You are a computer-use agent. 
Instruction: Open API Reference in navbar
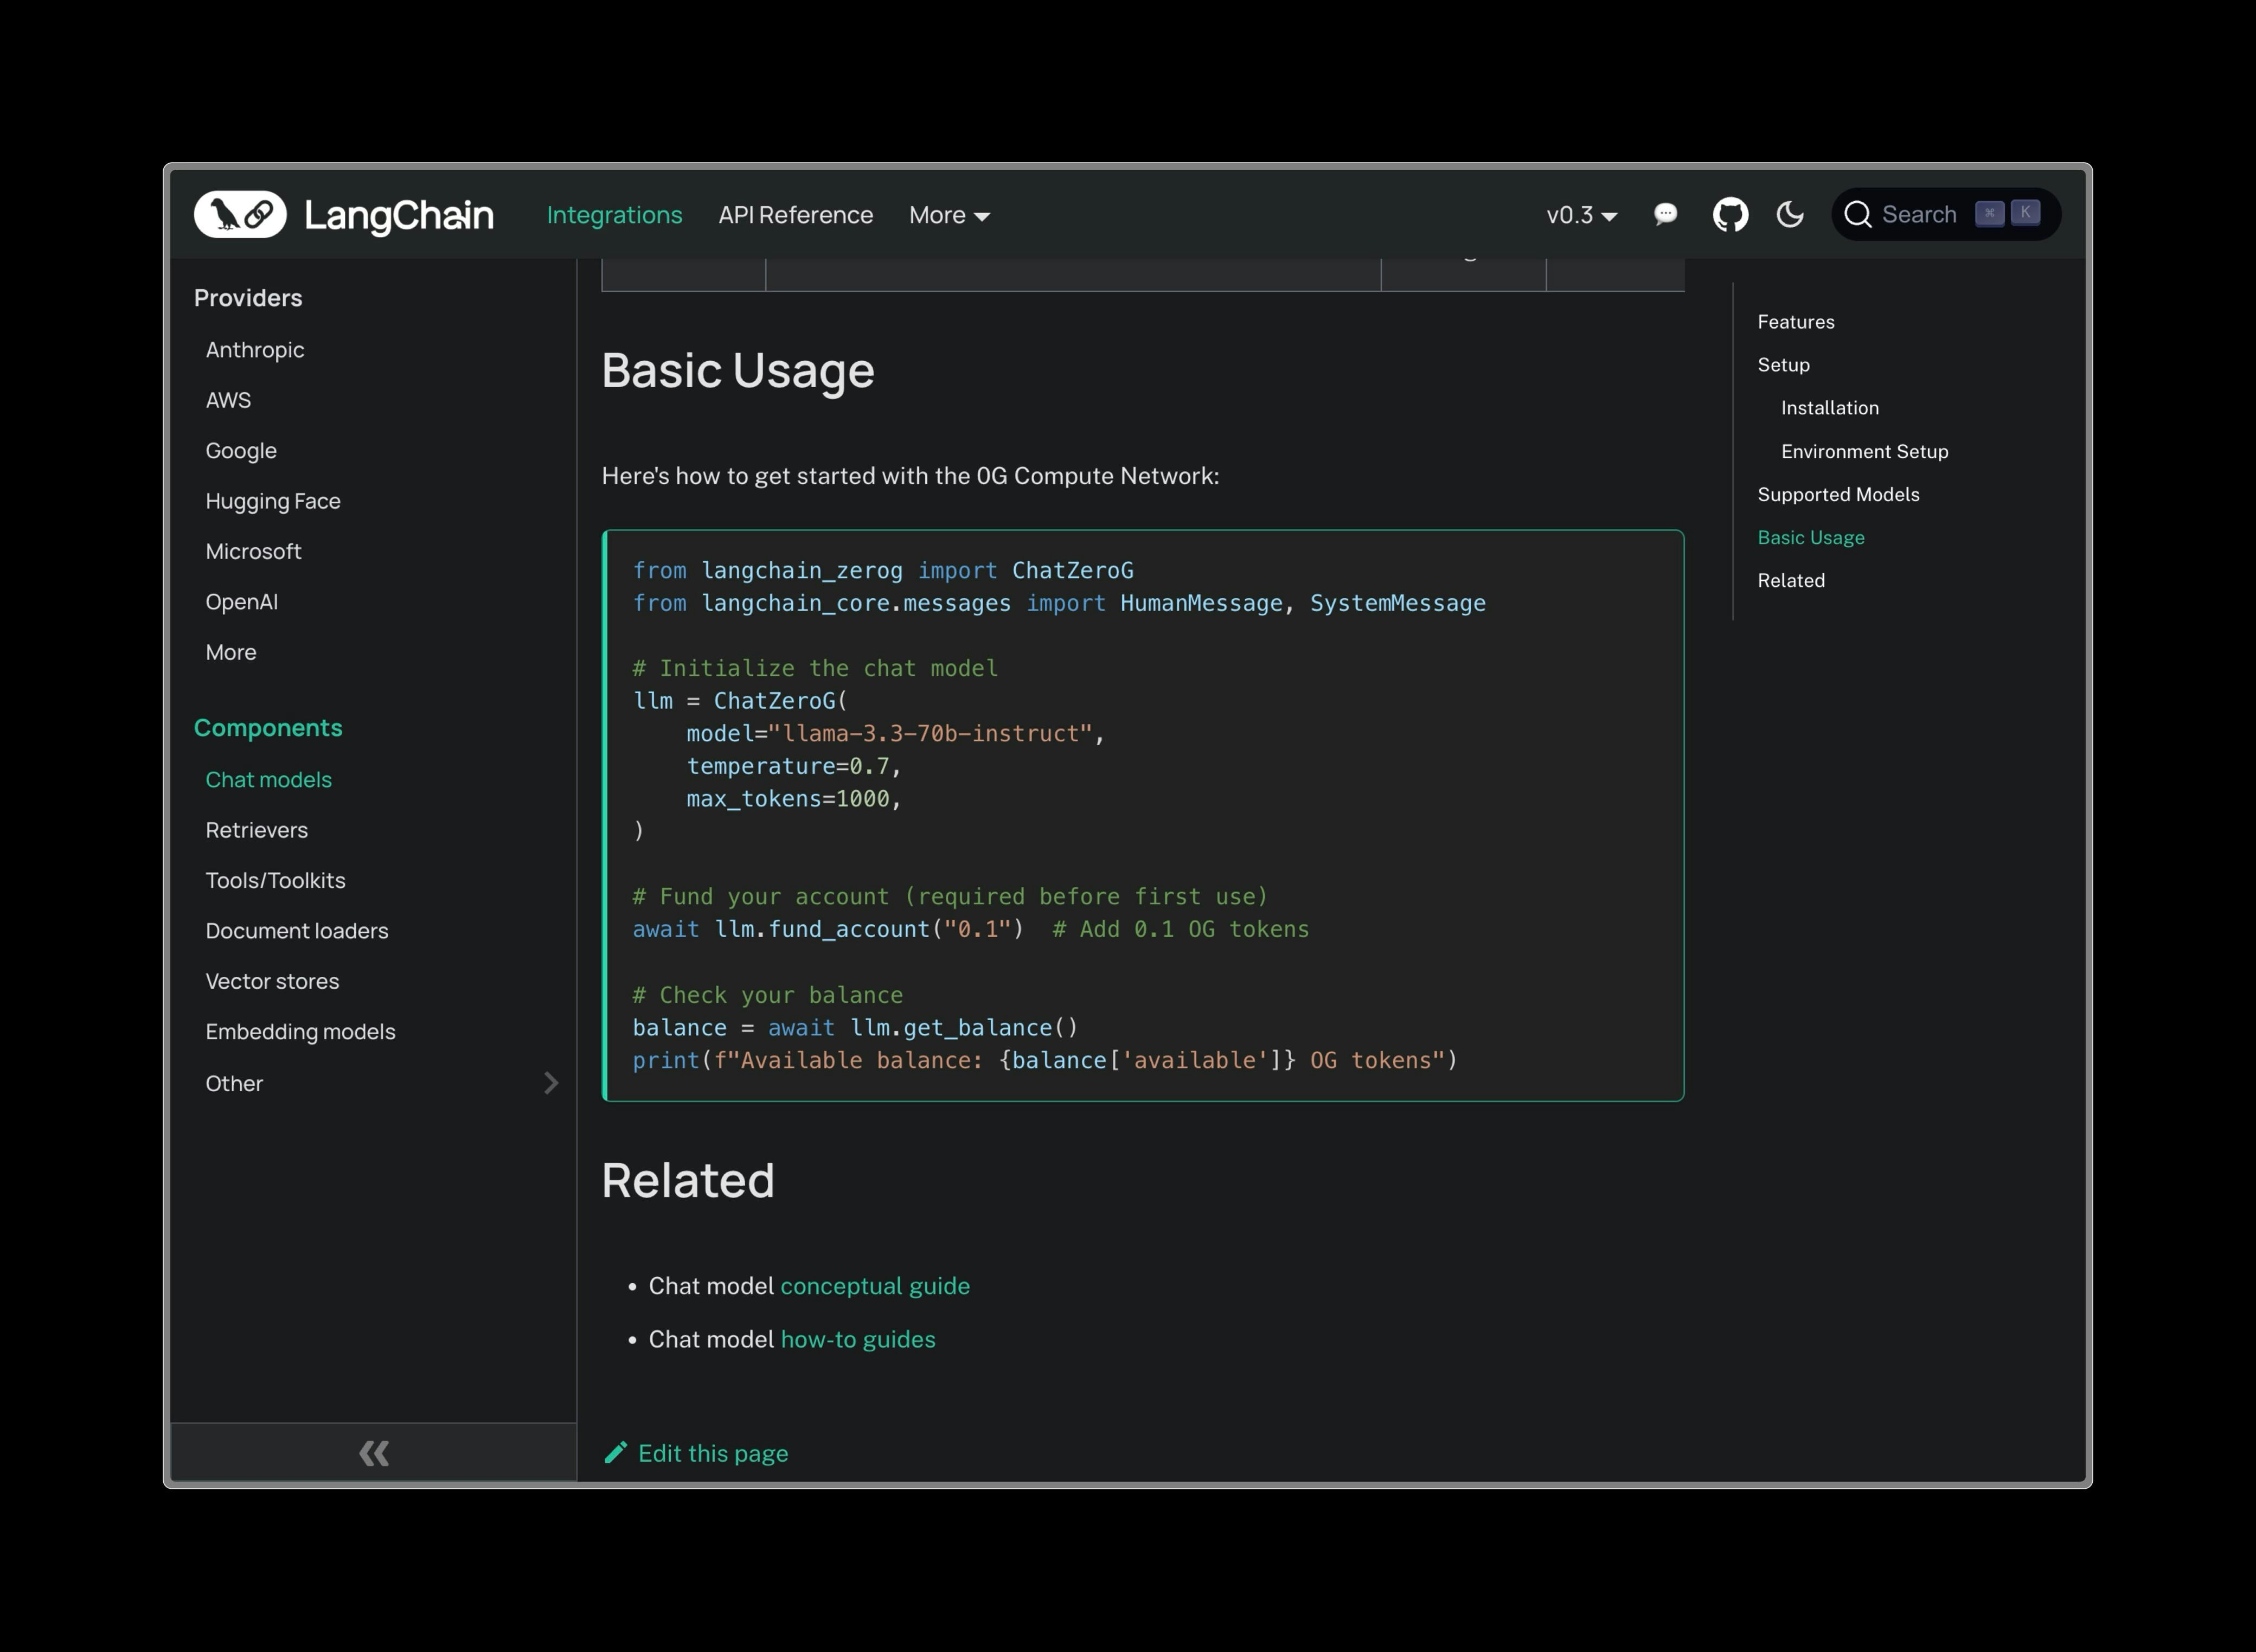(x=795, y=215)
